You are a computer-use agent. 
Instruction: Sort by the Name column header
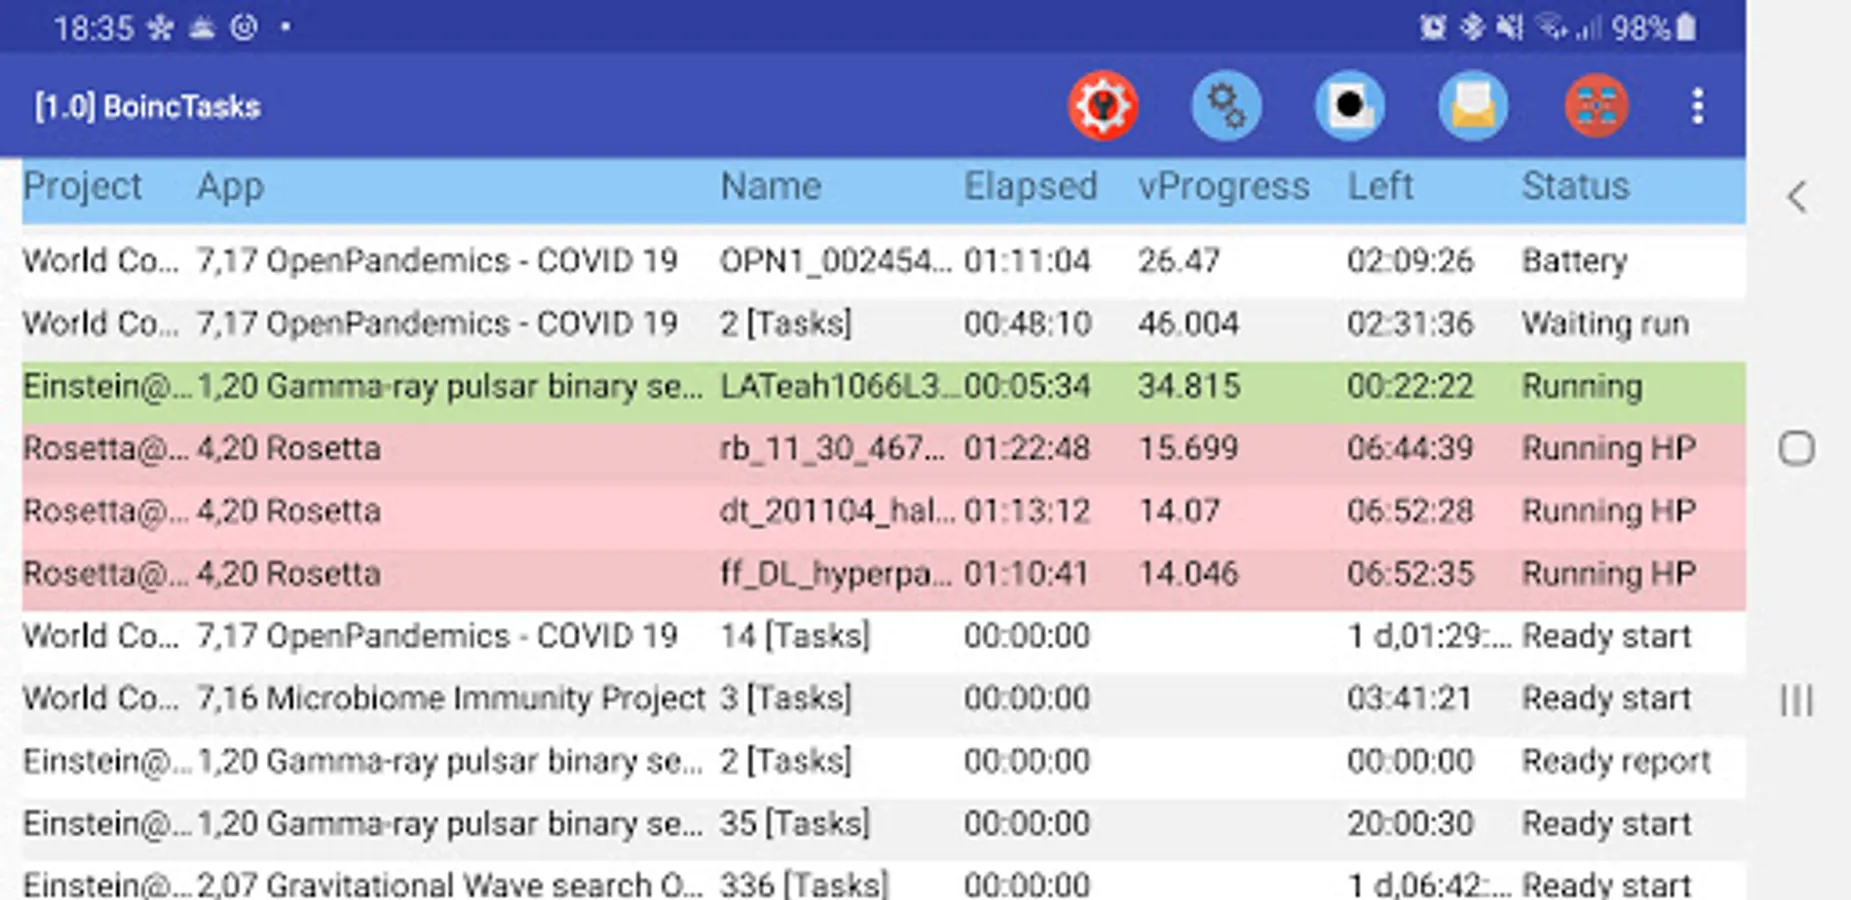[x=771, y=187]
